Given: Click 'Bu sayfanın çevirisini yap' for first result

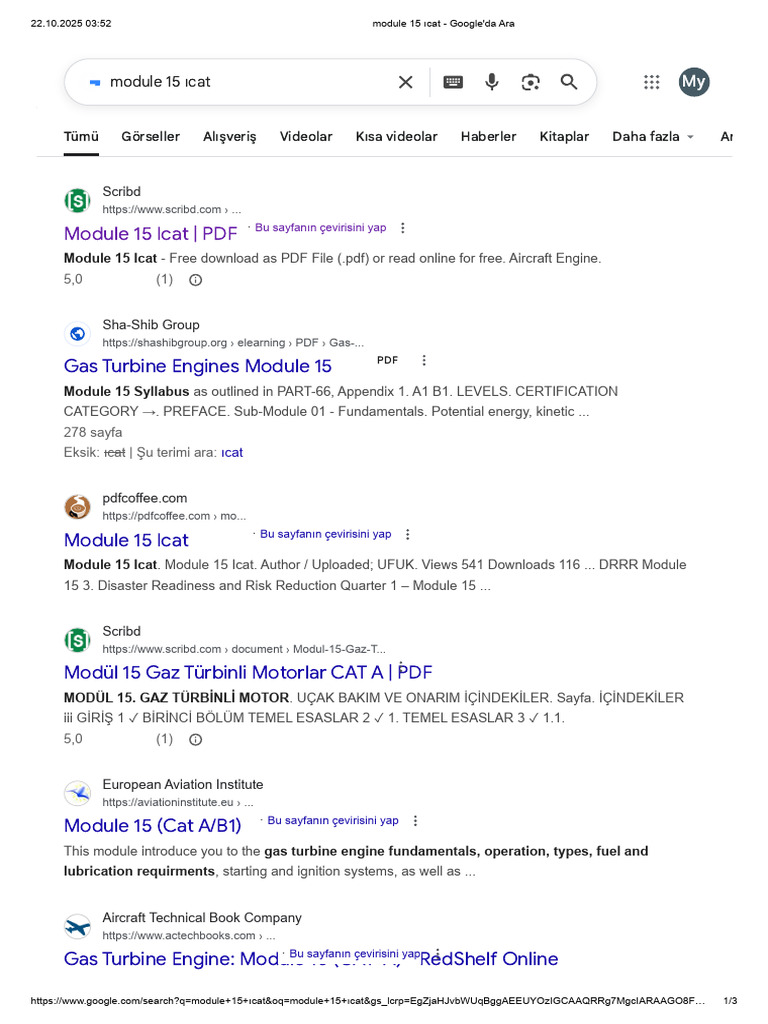Looking at the screenshot, I should [x=320, y=228].
